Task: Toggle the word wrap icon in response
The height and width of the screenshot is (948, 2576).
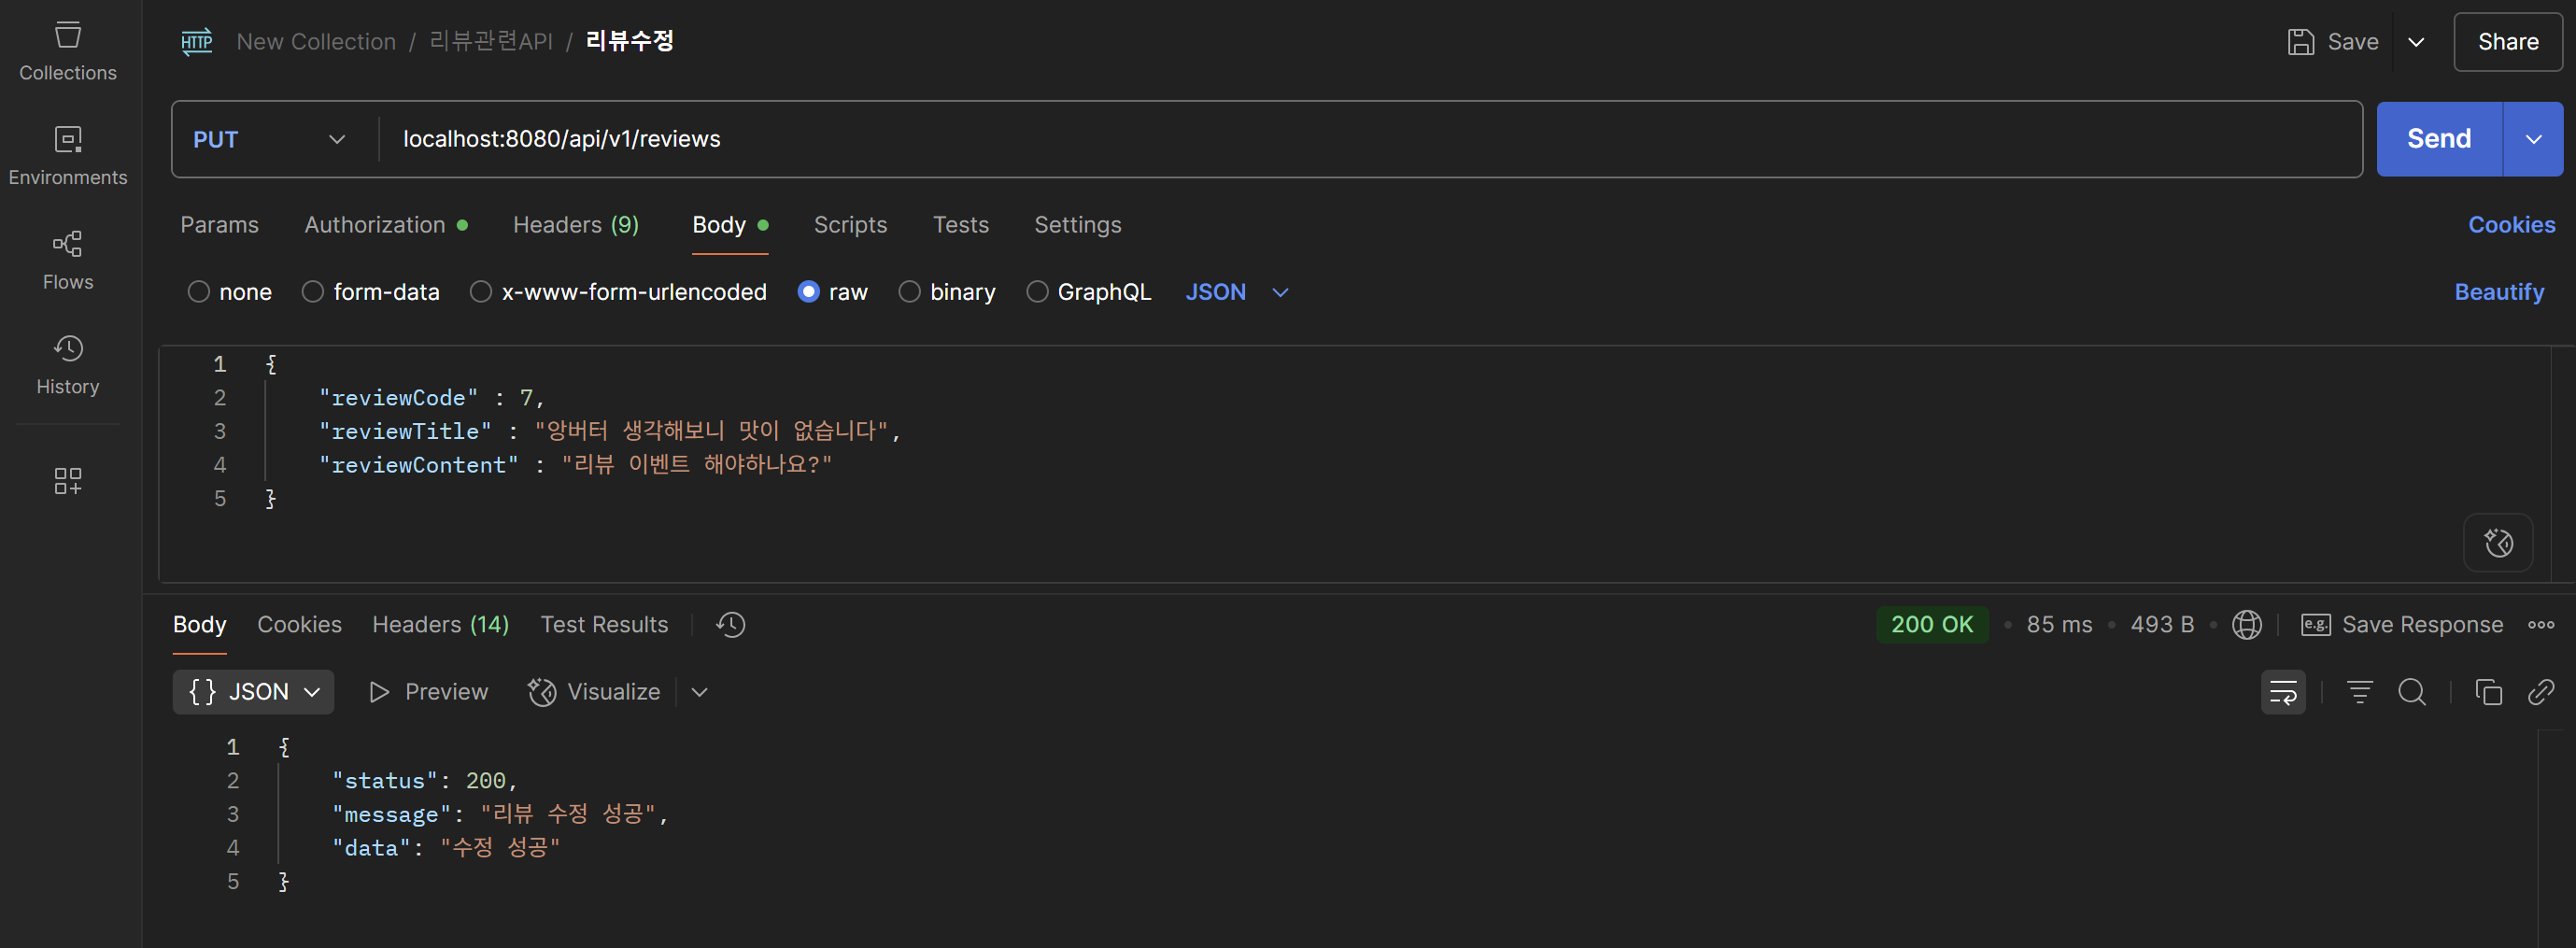Action: [2283, 692]
